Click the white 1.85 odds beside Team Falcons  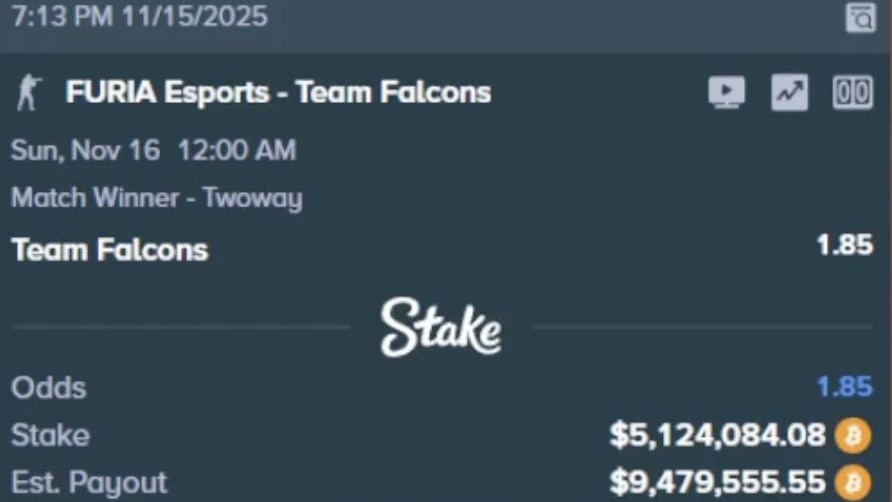click(844, 245)
